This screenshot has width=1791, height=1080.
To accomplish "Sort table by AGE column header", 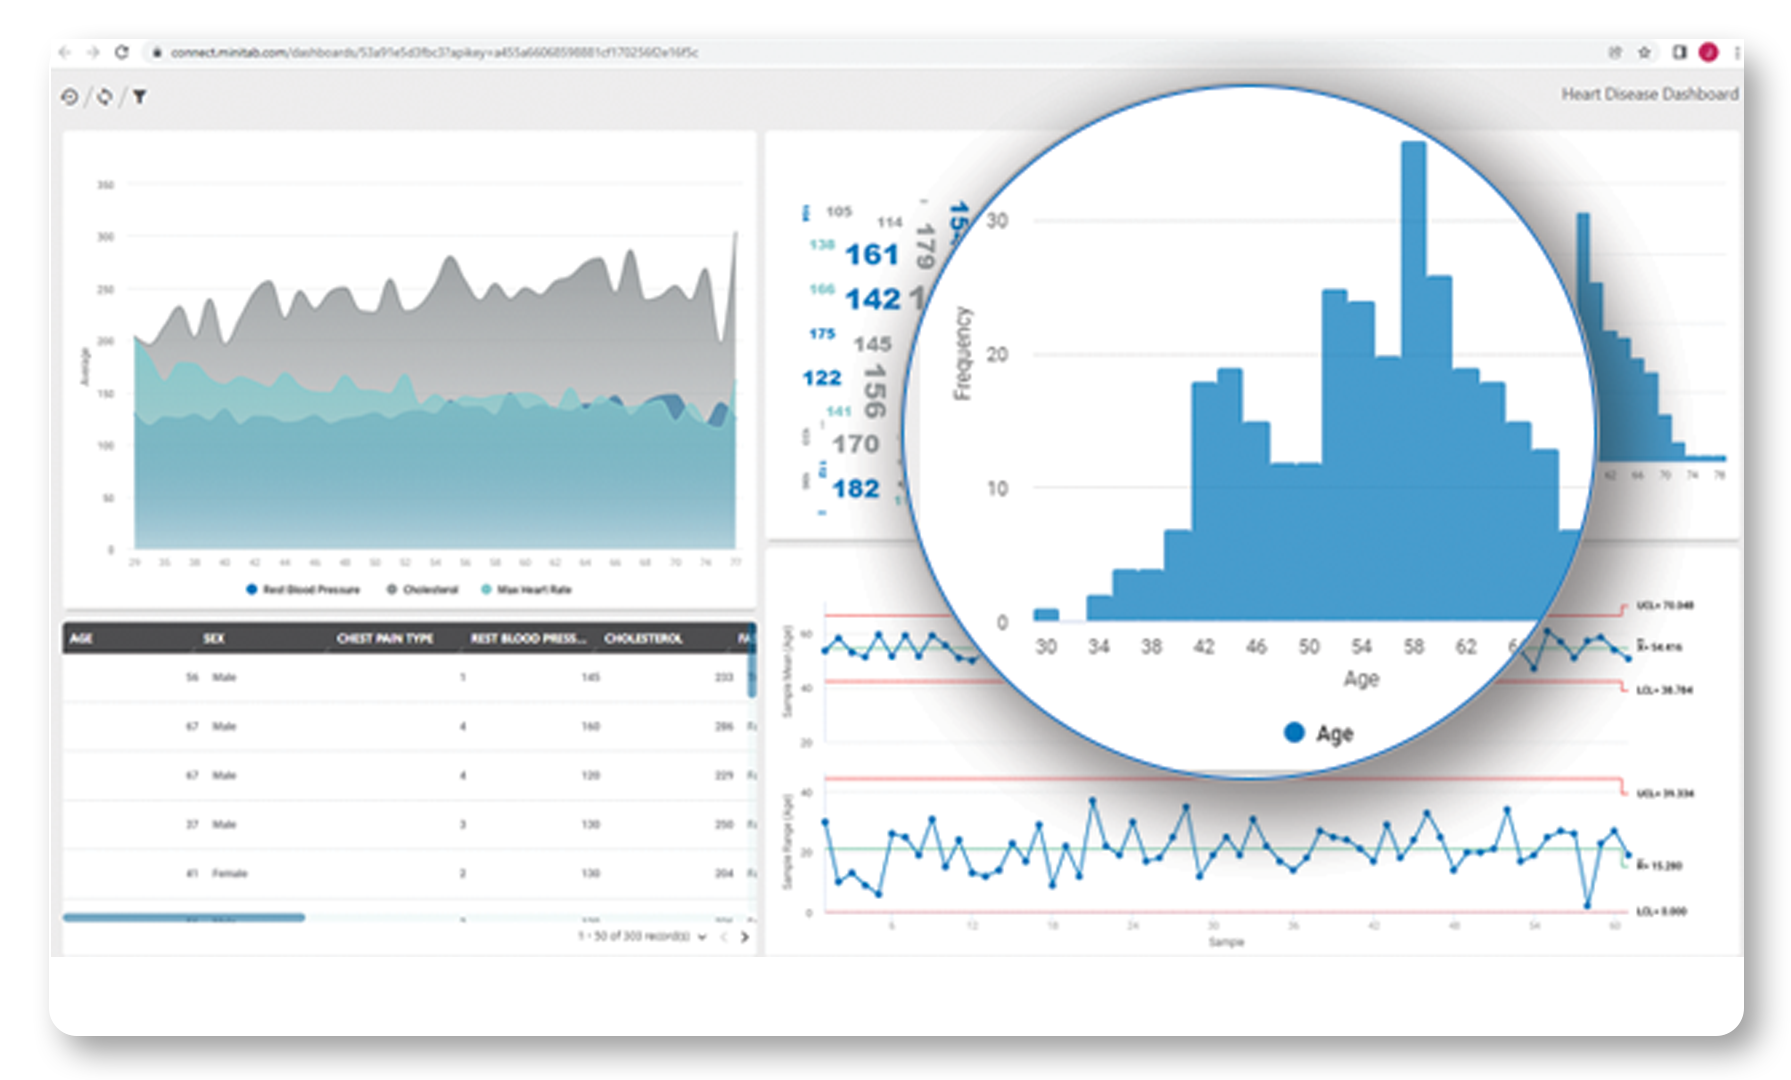I will (82, 638).
